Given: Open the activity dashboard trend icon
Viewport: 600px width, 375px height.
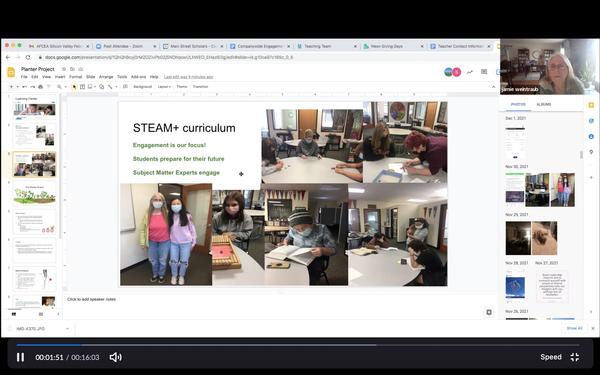Looking at the screenshot, I should (x=469, y=72).
